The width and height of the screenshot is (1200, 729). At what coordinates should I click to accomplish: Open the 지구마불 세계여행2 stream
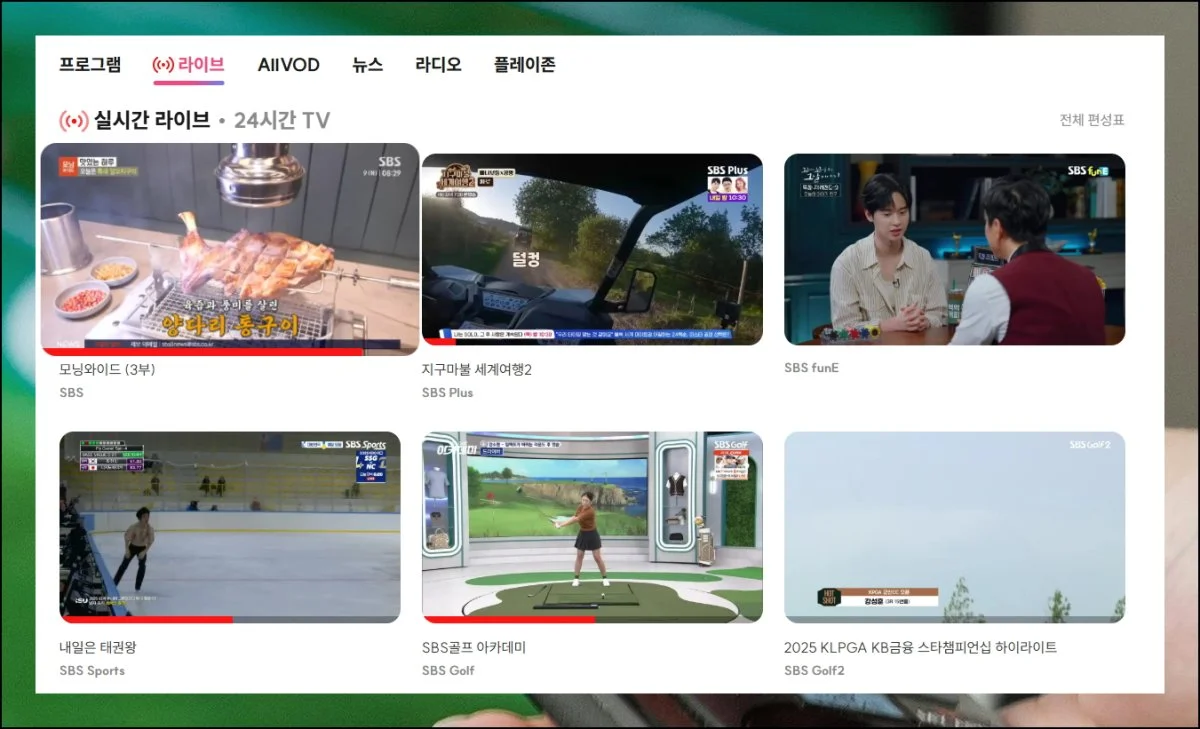click(593, 250)
